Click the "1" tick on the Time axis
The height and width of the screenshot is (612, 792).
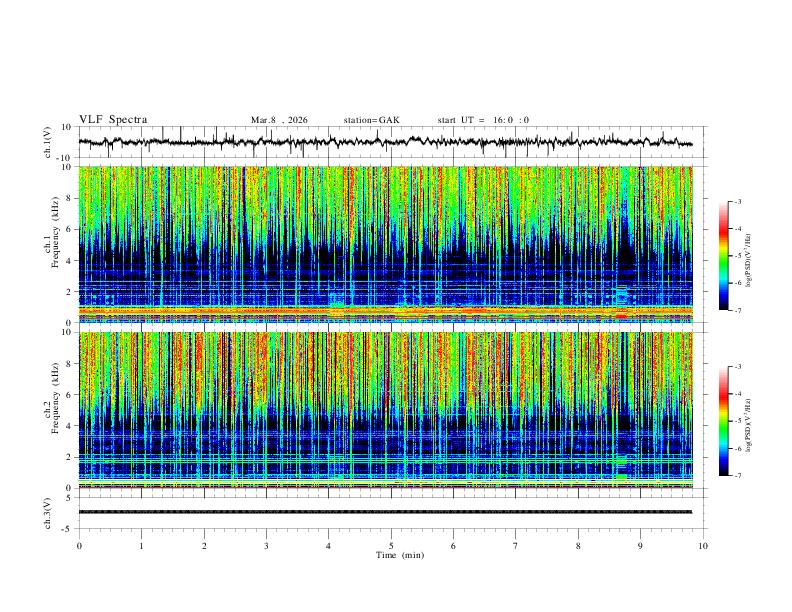pyautogui.click(x=141, y=546)
